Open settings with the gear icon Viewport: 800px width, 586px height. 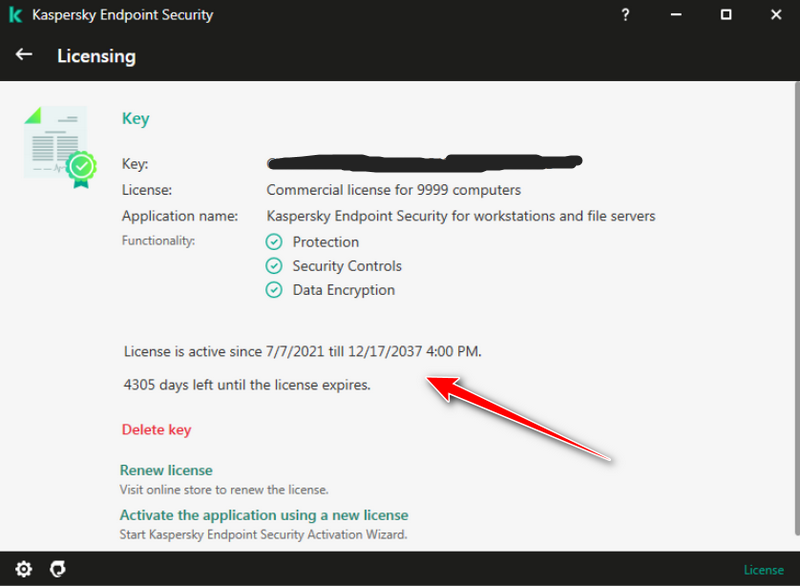(x=23, y=569)
